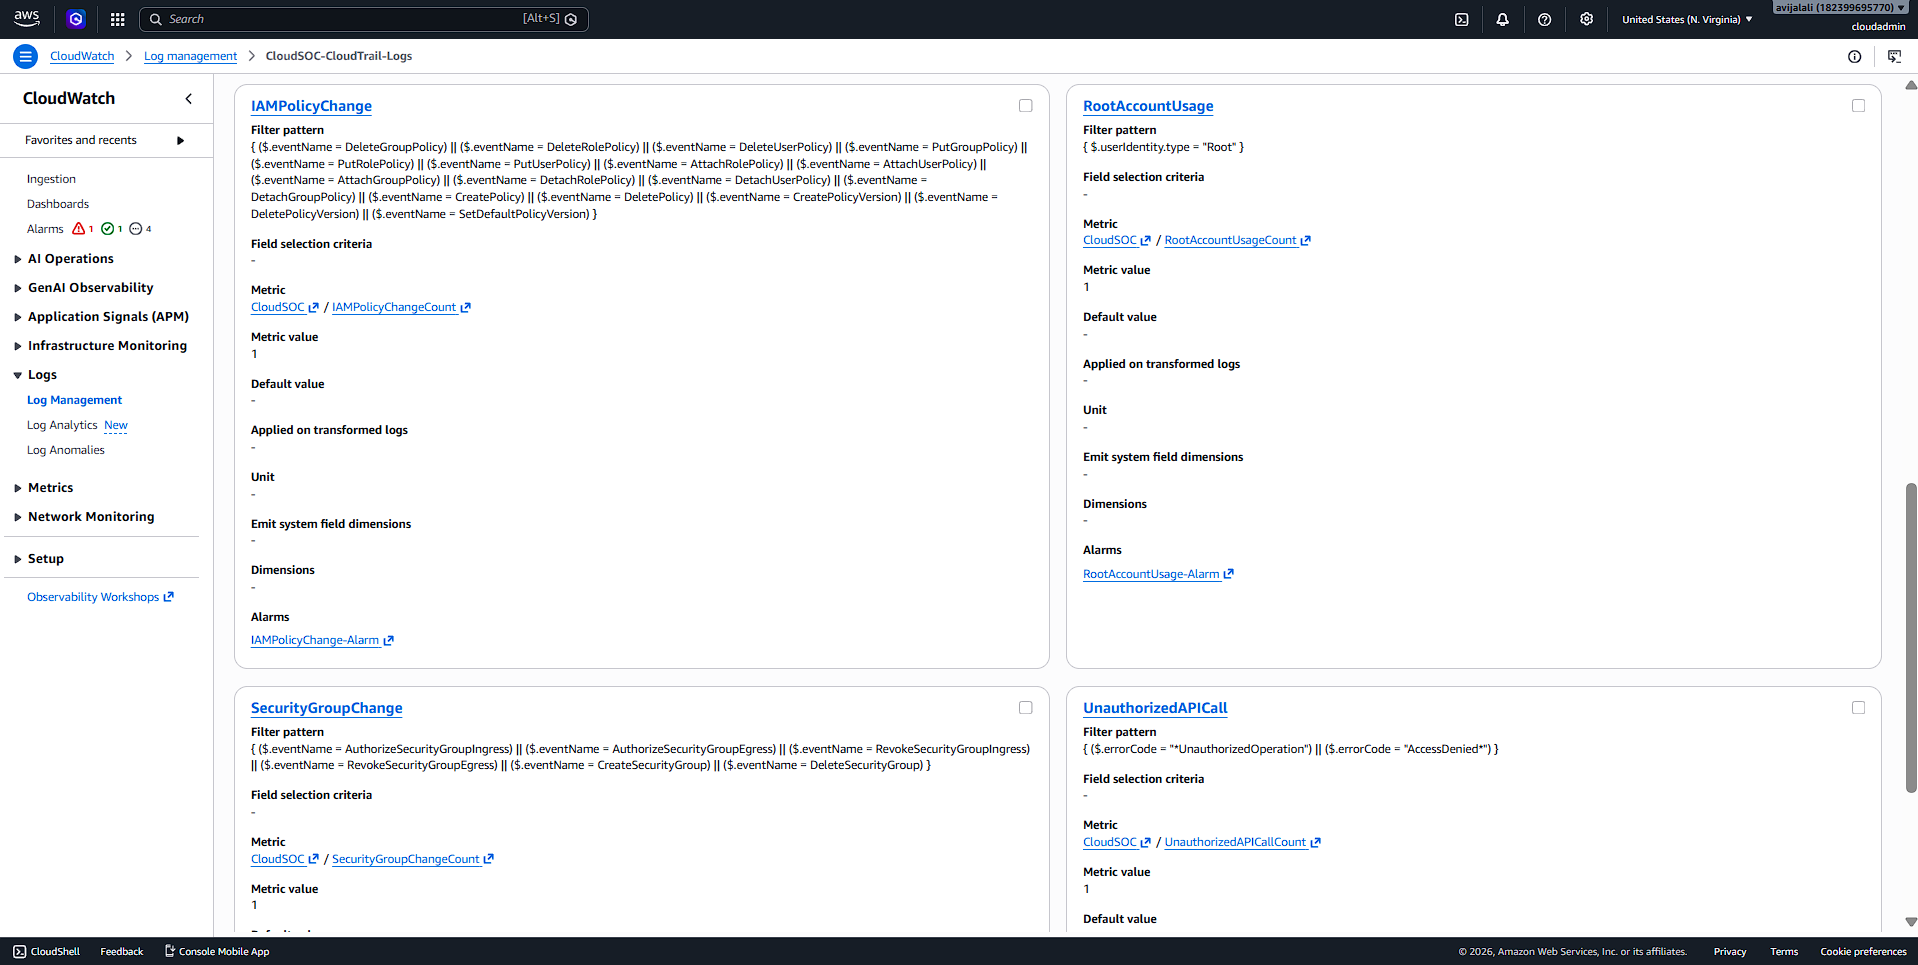
Task: Select the SecurityGroupChange filter checkbox
Action: coord(1025,707)
